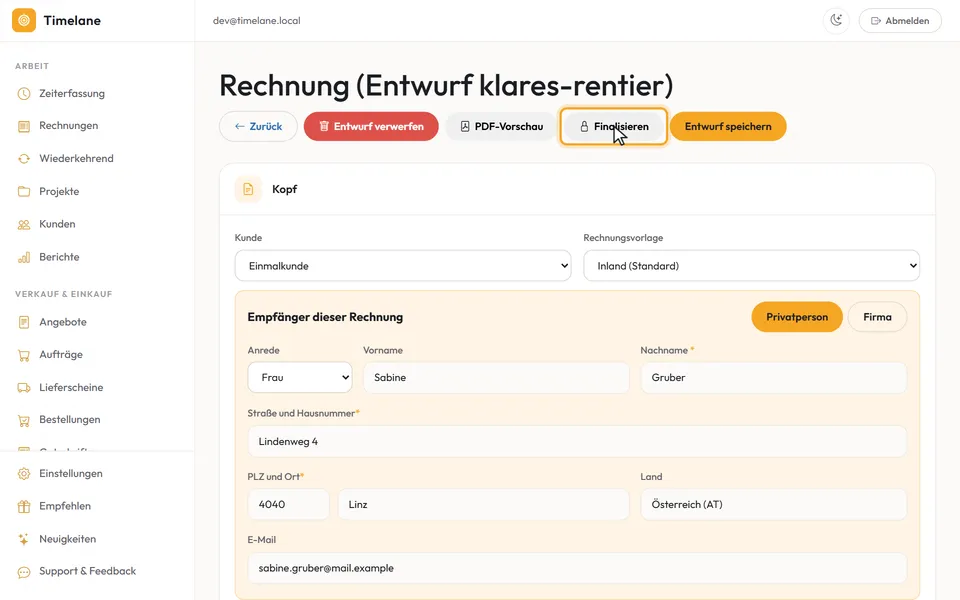Screen dimensions: 960x600
Task: Open Rechnungen menu item
Action: [x=69, y=126]
